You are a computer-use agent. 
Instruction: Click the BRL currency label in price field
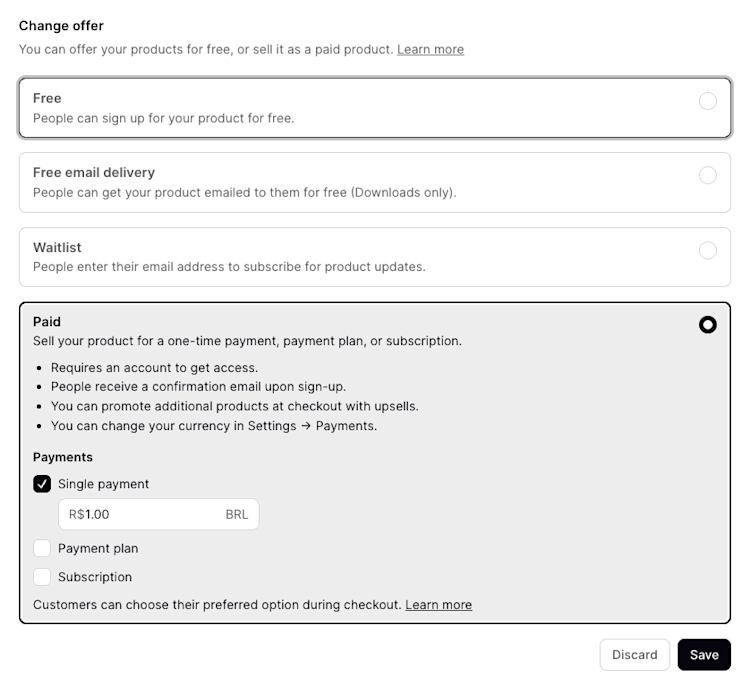(236, 514)
